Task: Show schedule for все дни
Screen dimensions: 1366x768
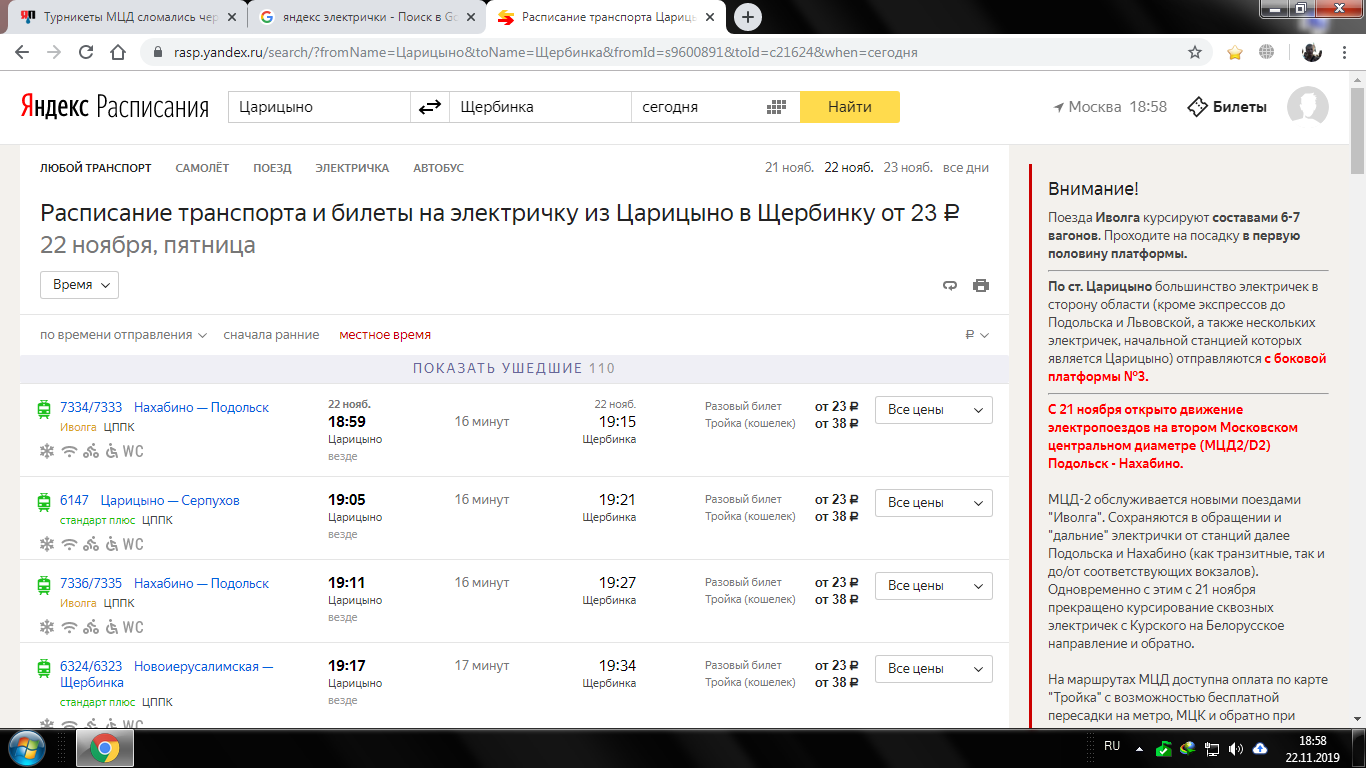Action: 966,168
